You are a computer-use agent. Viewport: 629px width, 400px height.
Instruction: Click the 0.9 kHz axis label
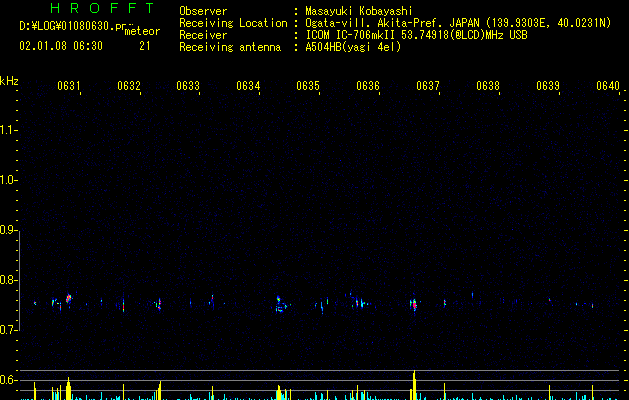click(x=8, y=230)
